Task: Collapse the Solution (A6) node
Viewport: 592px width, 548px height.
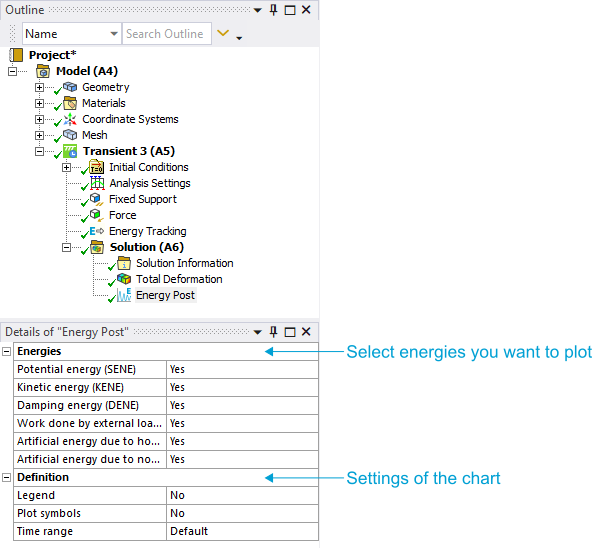Action: (66, 247)
